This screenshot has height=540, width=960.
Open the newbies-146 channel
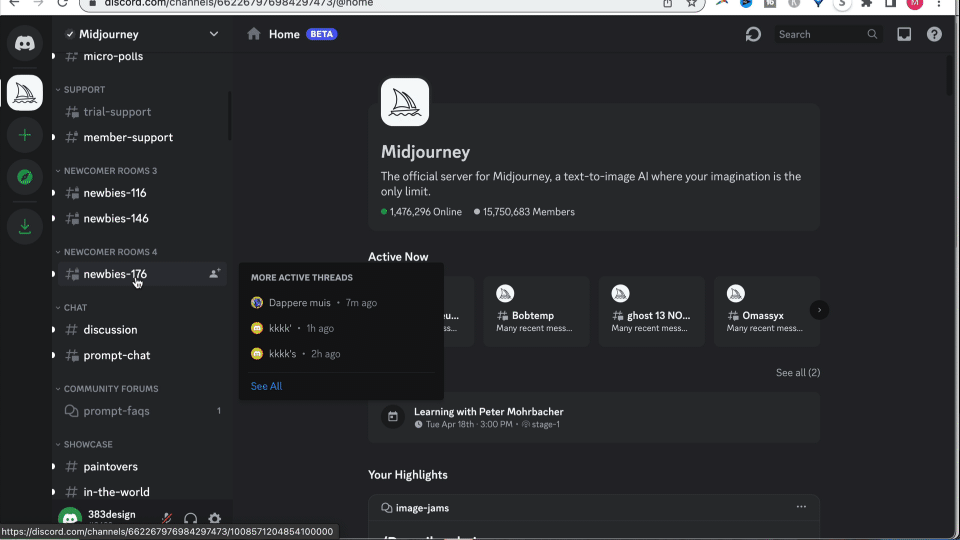point(142,219)
